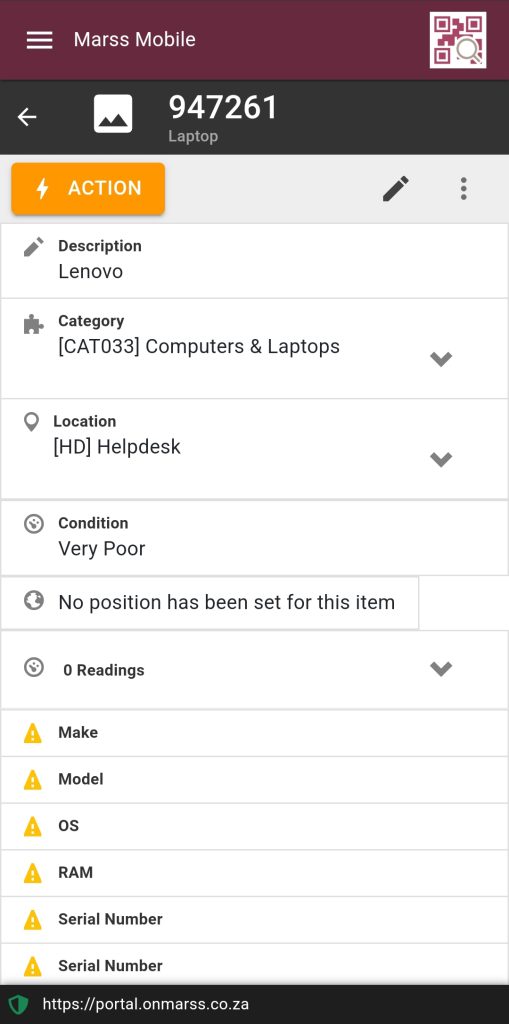Viewport: 509px width, 1024px height.
Task: Open the three-dot more options menu
Action: click(x=463, y=189)
